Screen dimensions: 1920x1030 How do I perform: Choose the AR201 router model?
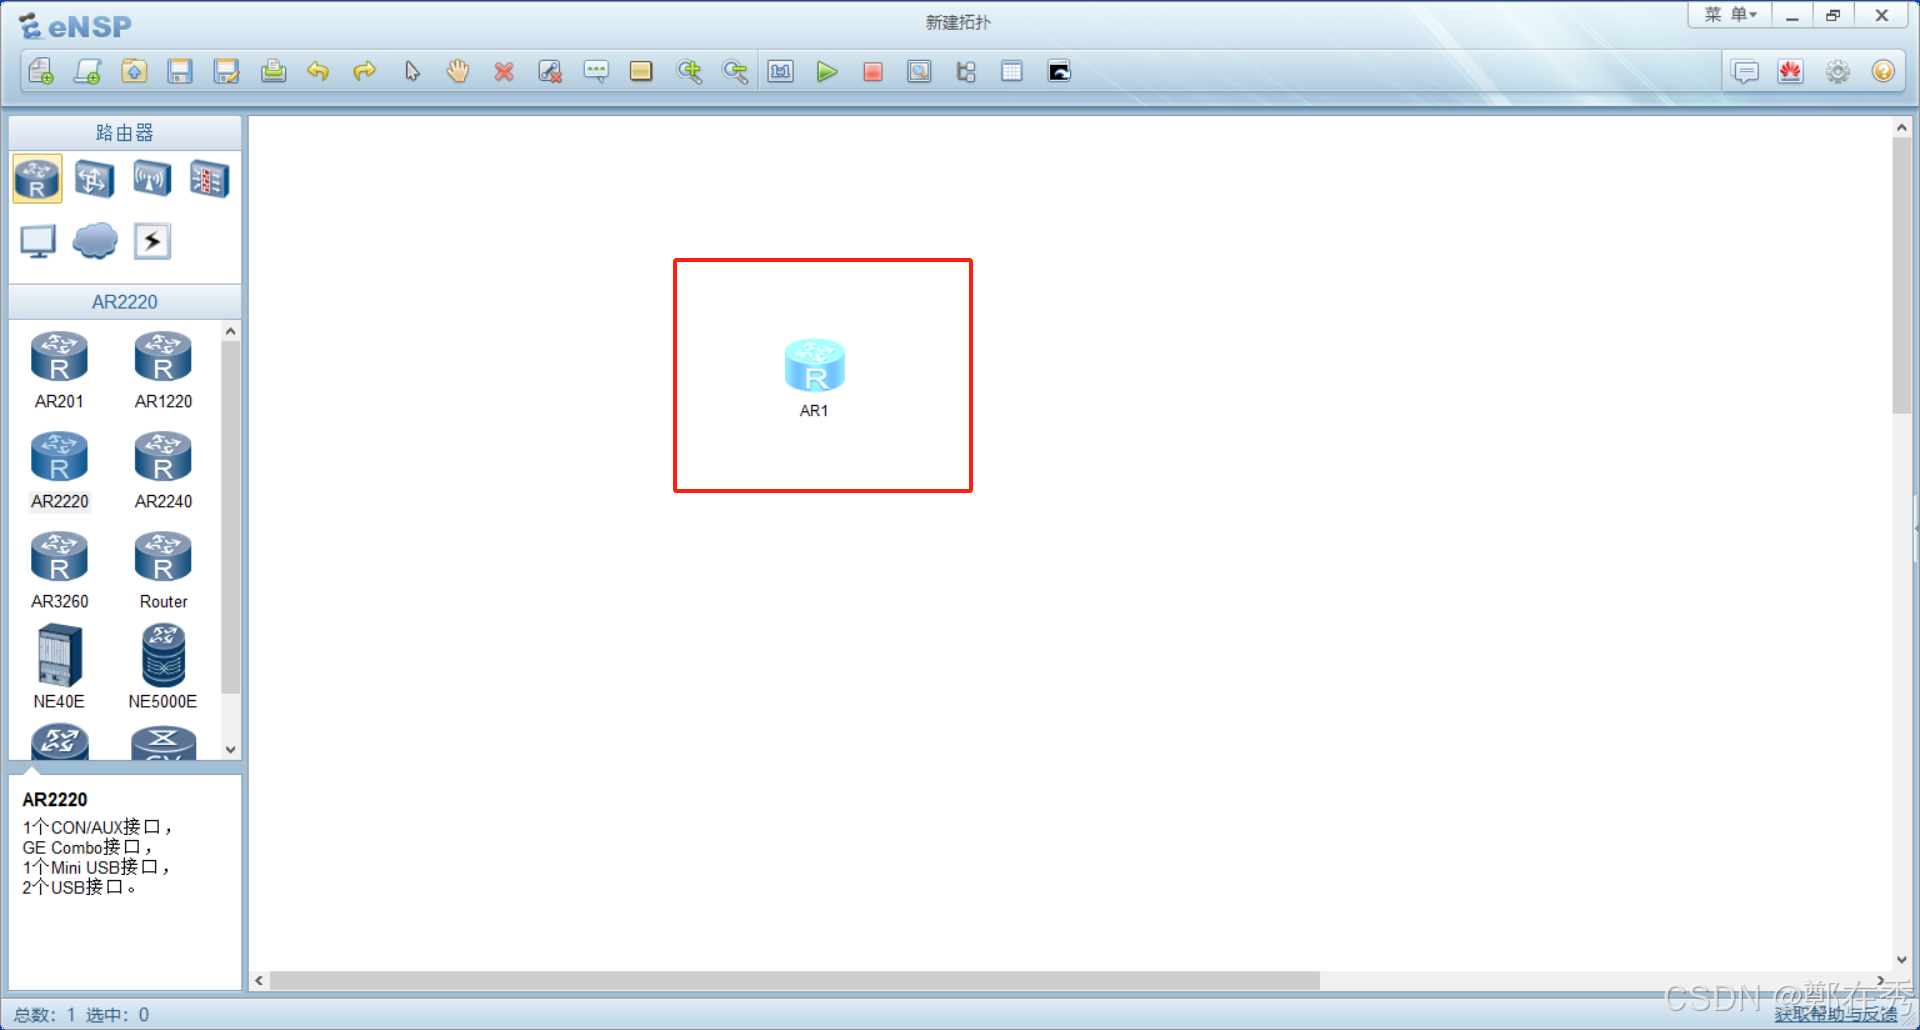[x=59, y=371]
